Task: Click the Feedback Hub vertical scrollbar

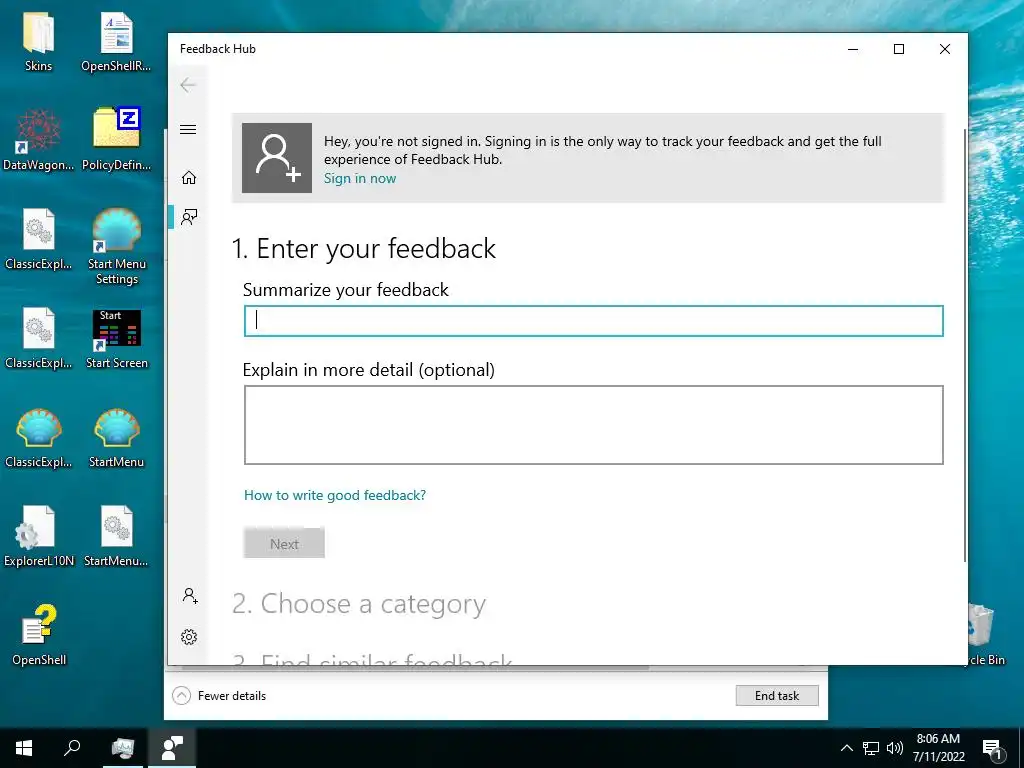Action: 965,345
